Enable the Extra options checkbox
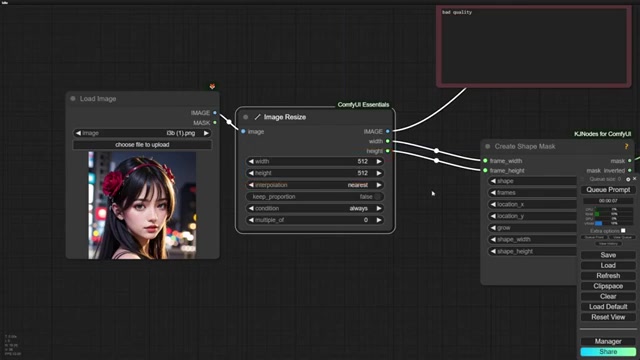Viewport: 640px width, 360px height. (623, 231)
